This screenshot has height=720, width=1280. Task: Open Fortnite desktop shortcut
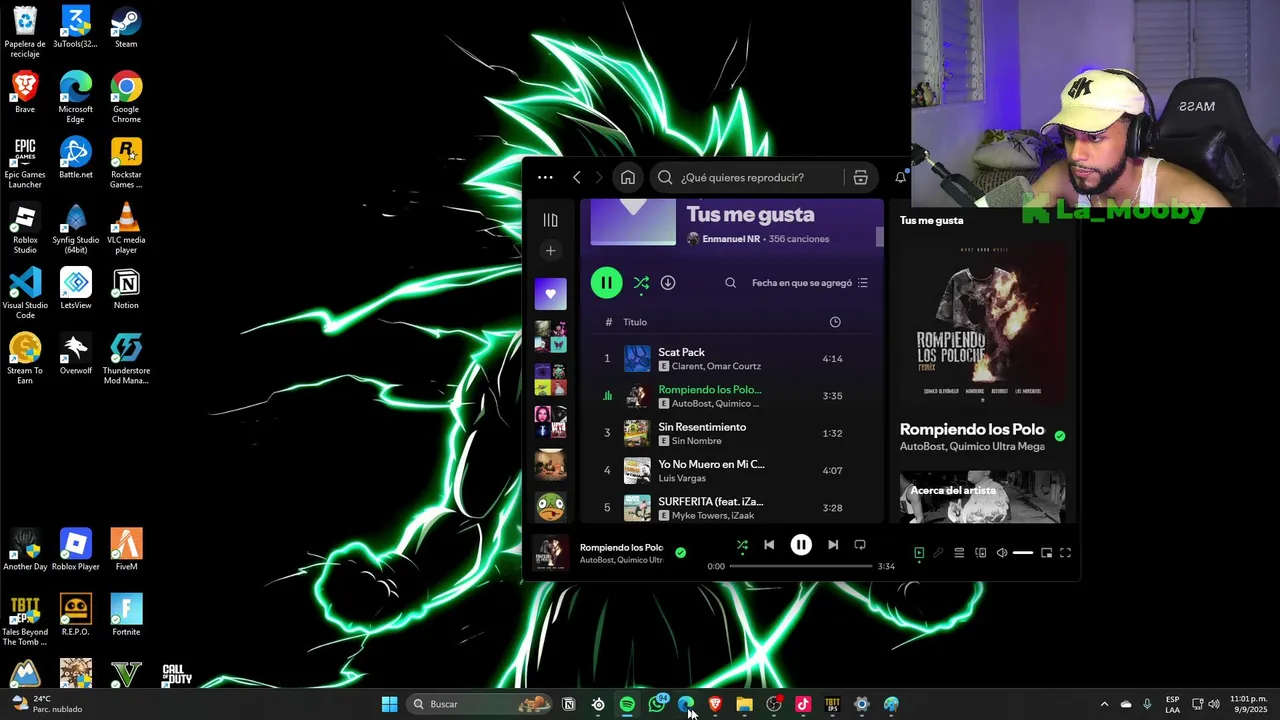pos(126,614)
